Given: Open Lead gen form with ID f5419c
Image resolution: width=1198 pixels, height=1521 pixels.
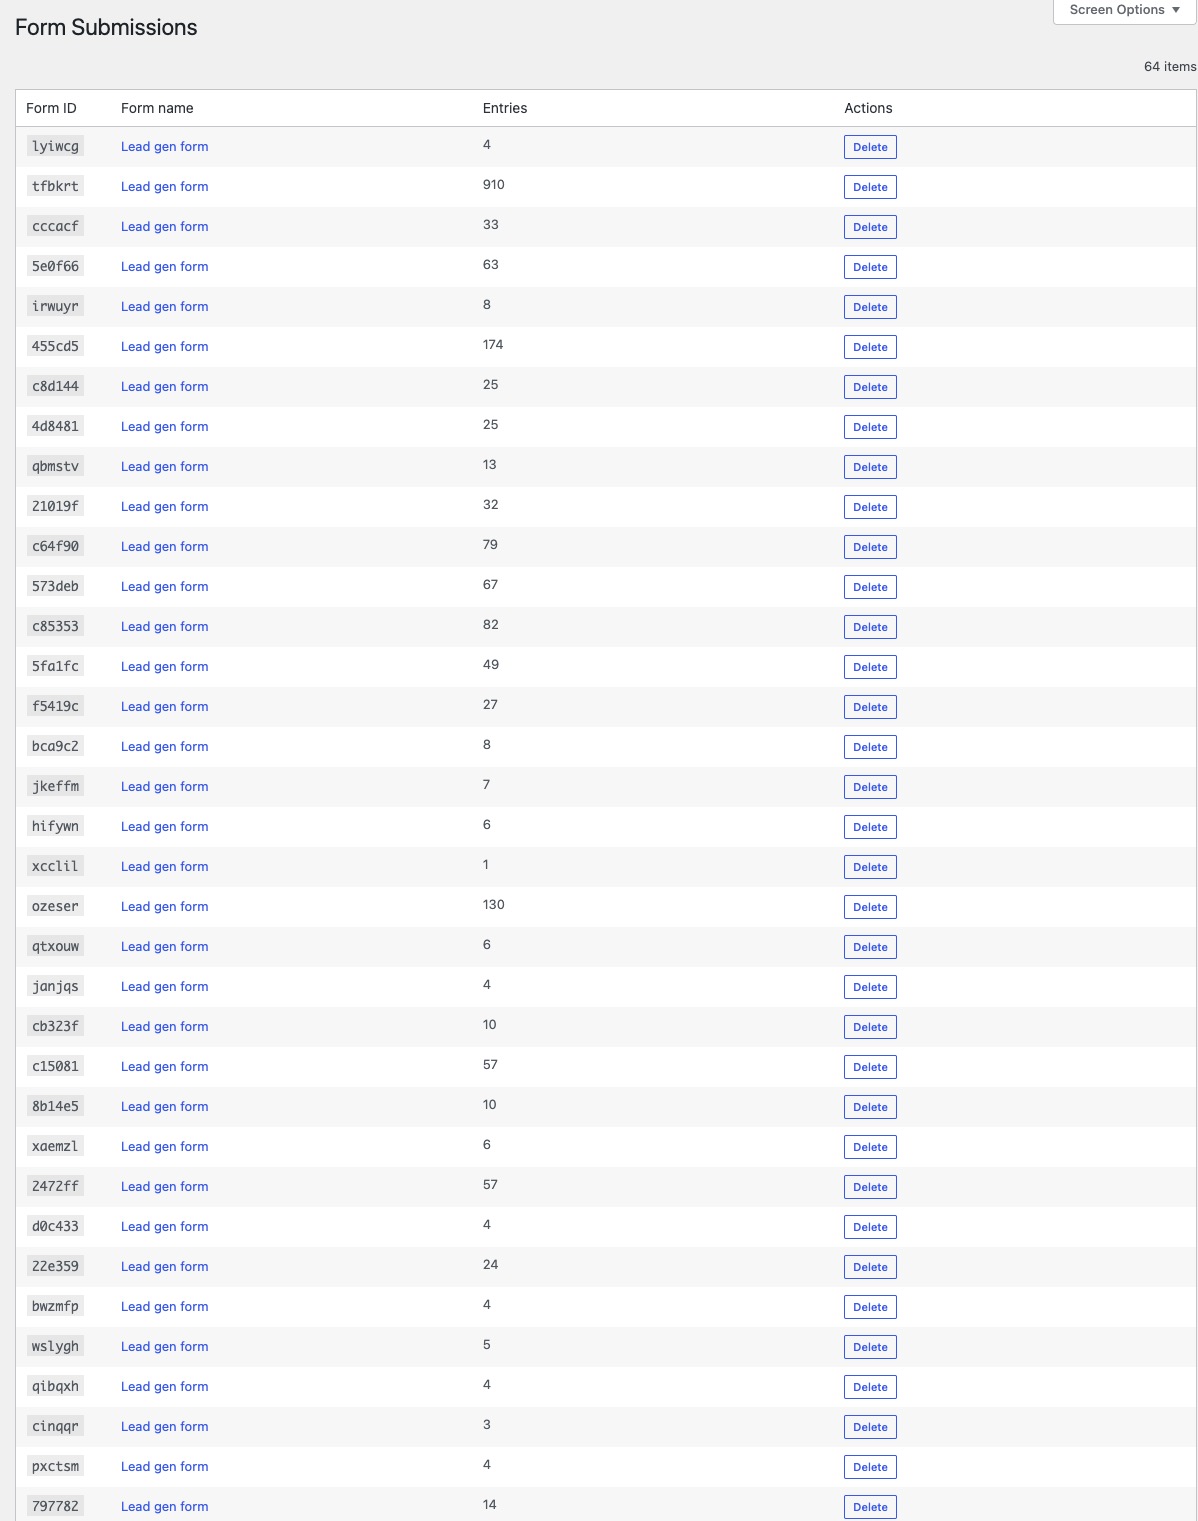Looking at the screenshot, I should (x=165, y=707).
